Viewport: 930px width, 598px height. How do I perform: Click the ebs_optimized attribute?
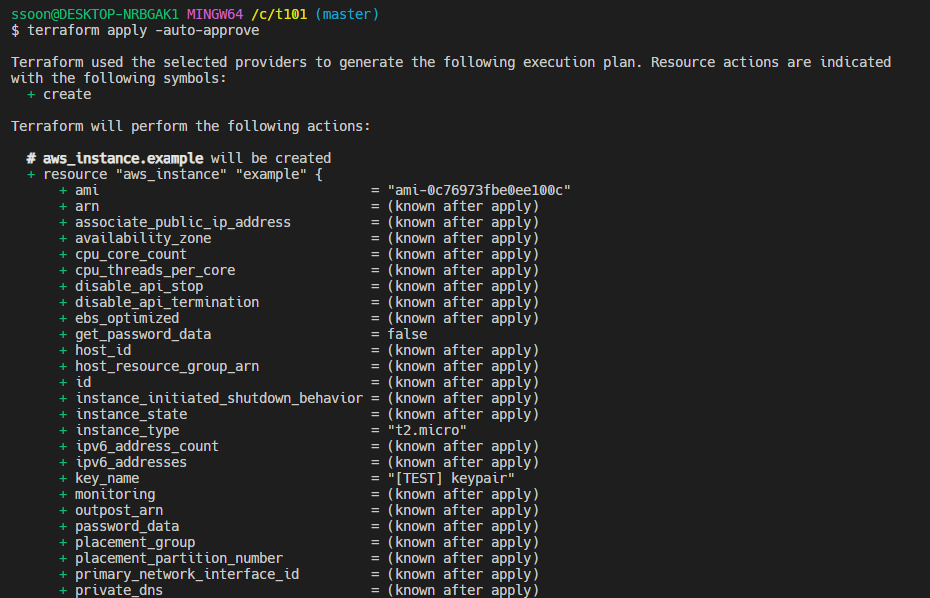[127, 319]
